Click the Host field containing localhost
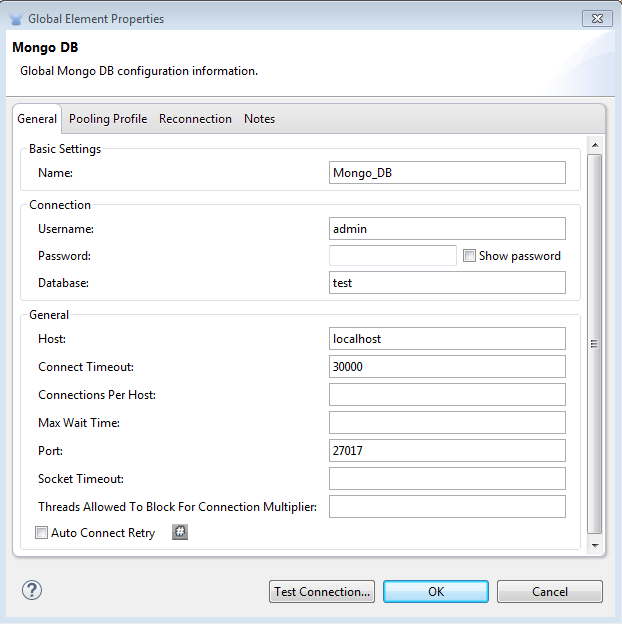 (x=447, y=339)
